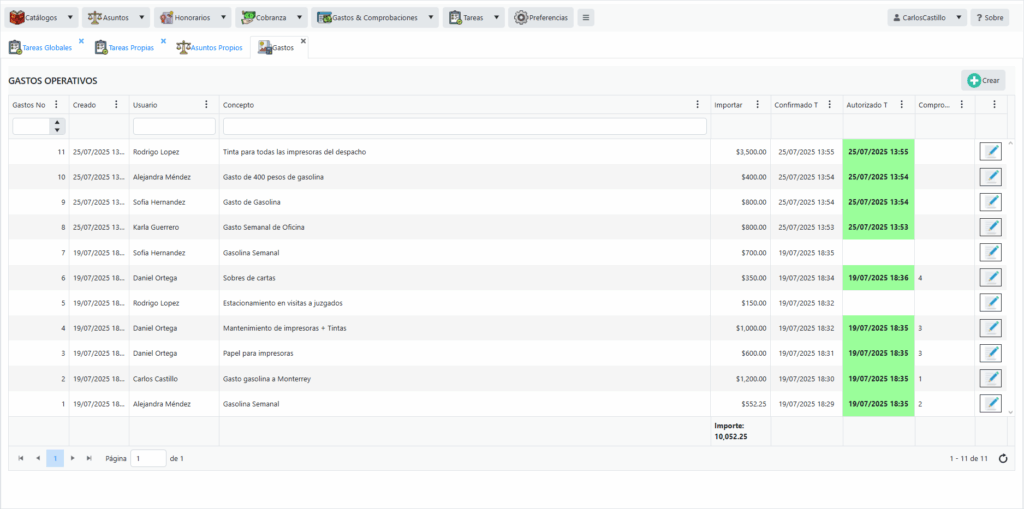The width and height of the screenshot is (1024, 509).
Task: Click the Página number input field
Action: [148, 458]
